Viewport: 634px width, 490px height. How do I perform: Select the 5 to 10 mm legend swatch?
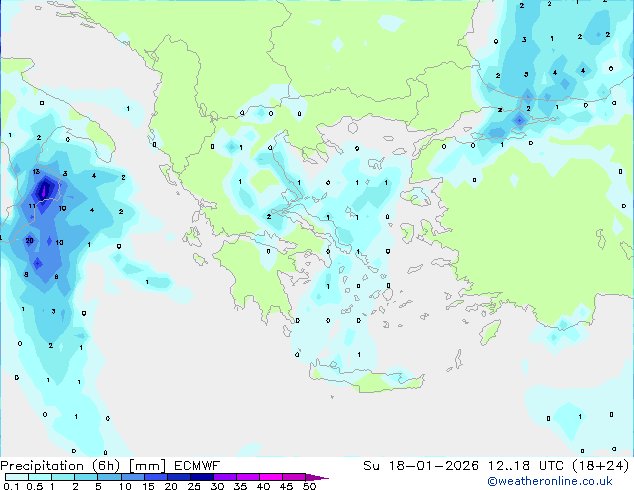click(109, 477)
